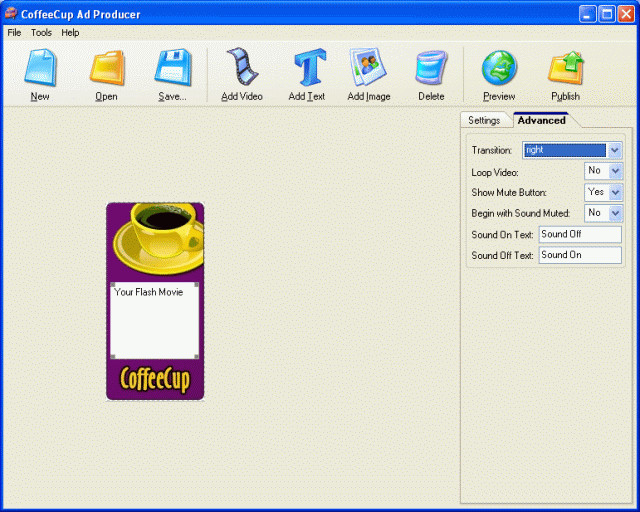Image resolution: width=640 pixels, height=512 pixels.
Task: Minimize the Ad Producer window
Action: (x=587, y=14)
